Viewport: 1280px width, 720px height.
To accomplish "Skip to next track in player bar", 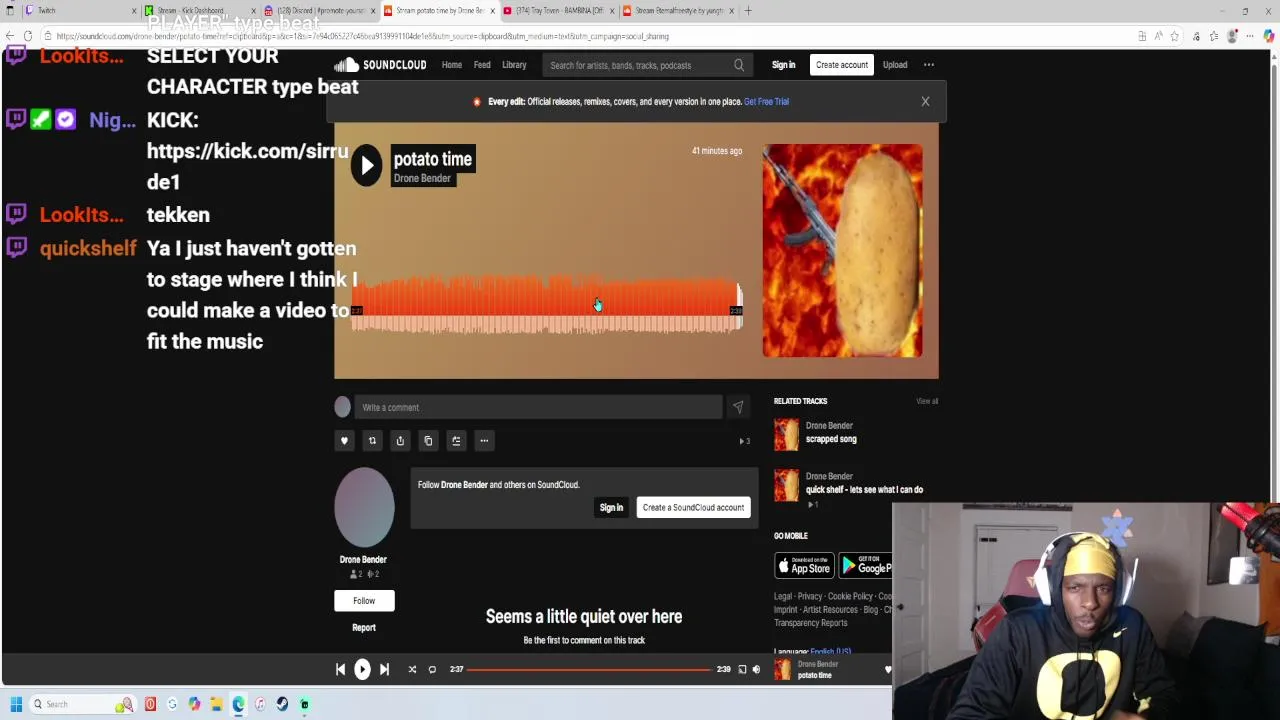I will pyautogui.click(x=384, y=670).
